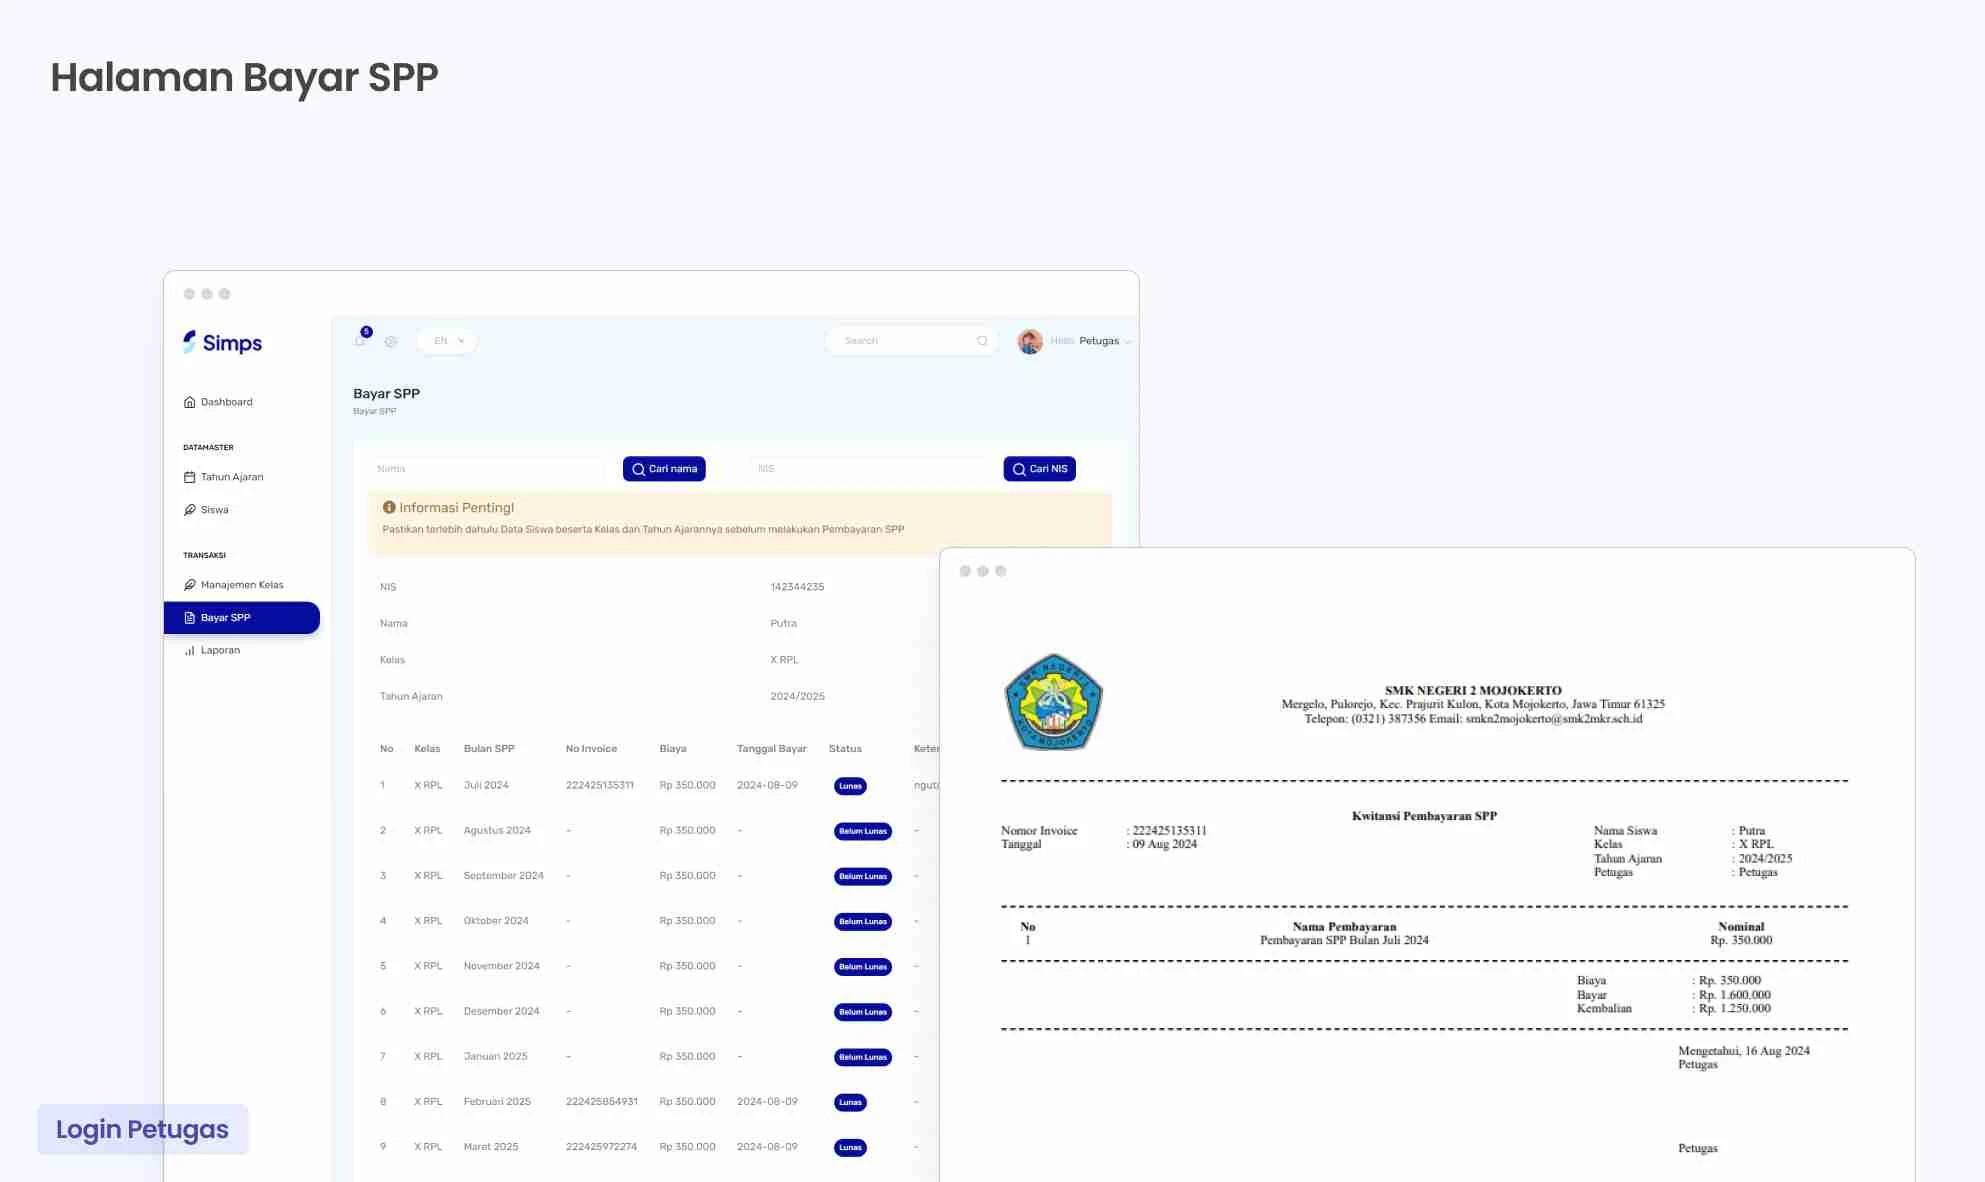Click Pembayaran SPP Bulan Juli 2024 line

(x=1344, y=940)
